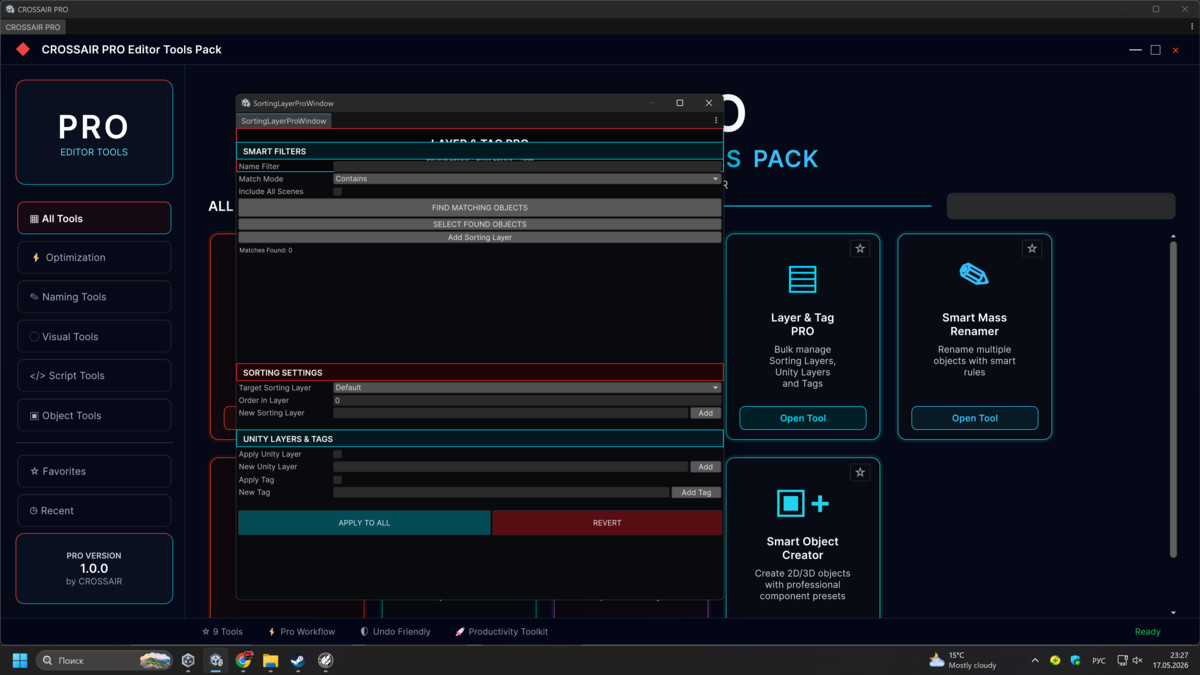Enable the Apply Tag checkbox
This screenshot has height=675, width=1200.
click(x=337, y=480)
